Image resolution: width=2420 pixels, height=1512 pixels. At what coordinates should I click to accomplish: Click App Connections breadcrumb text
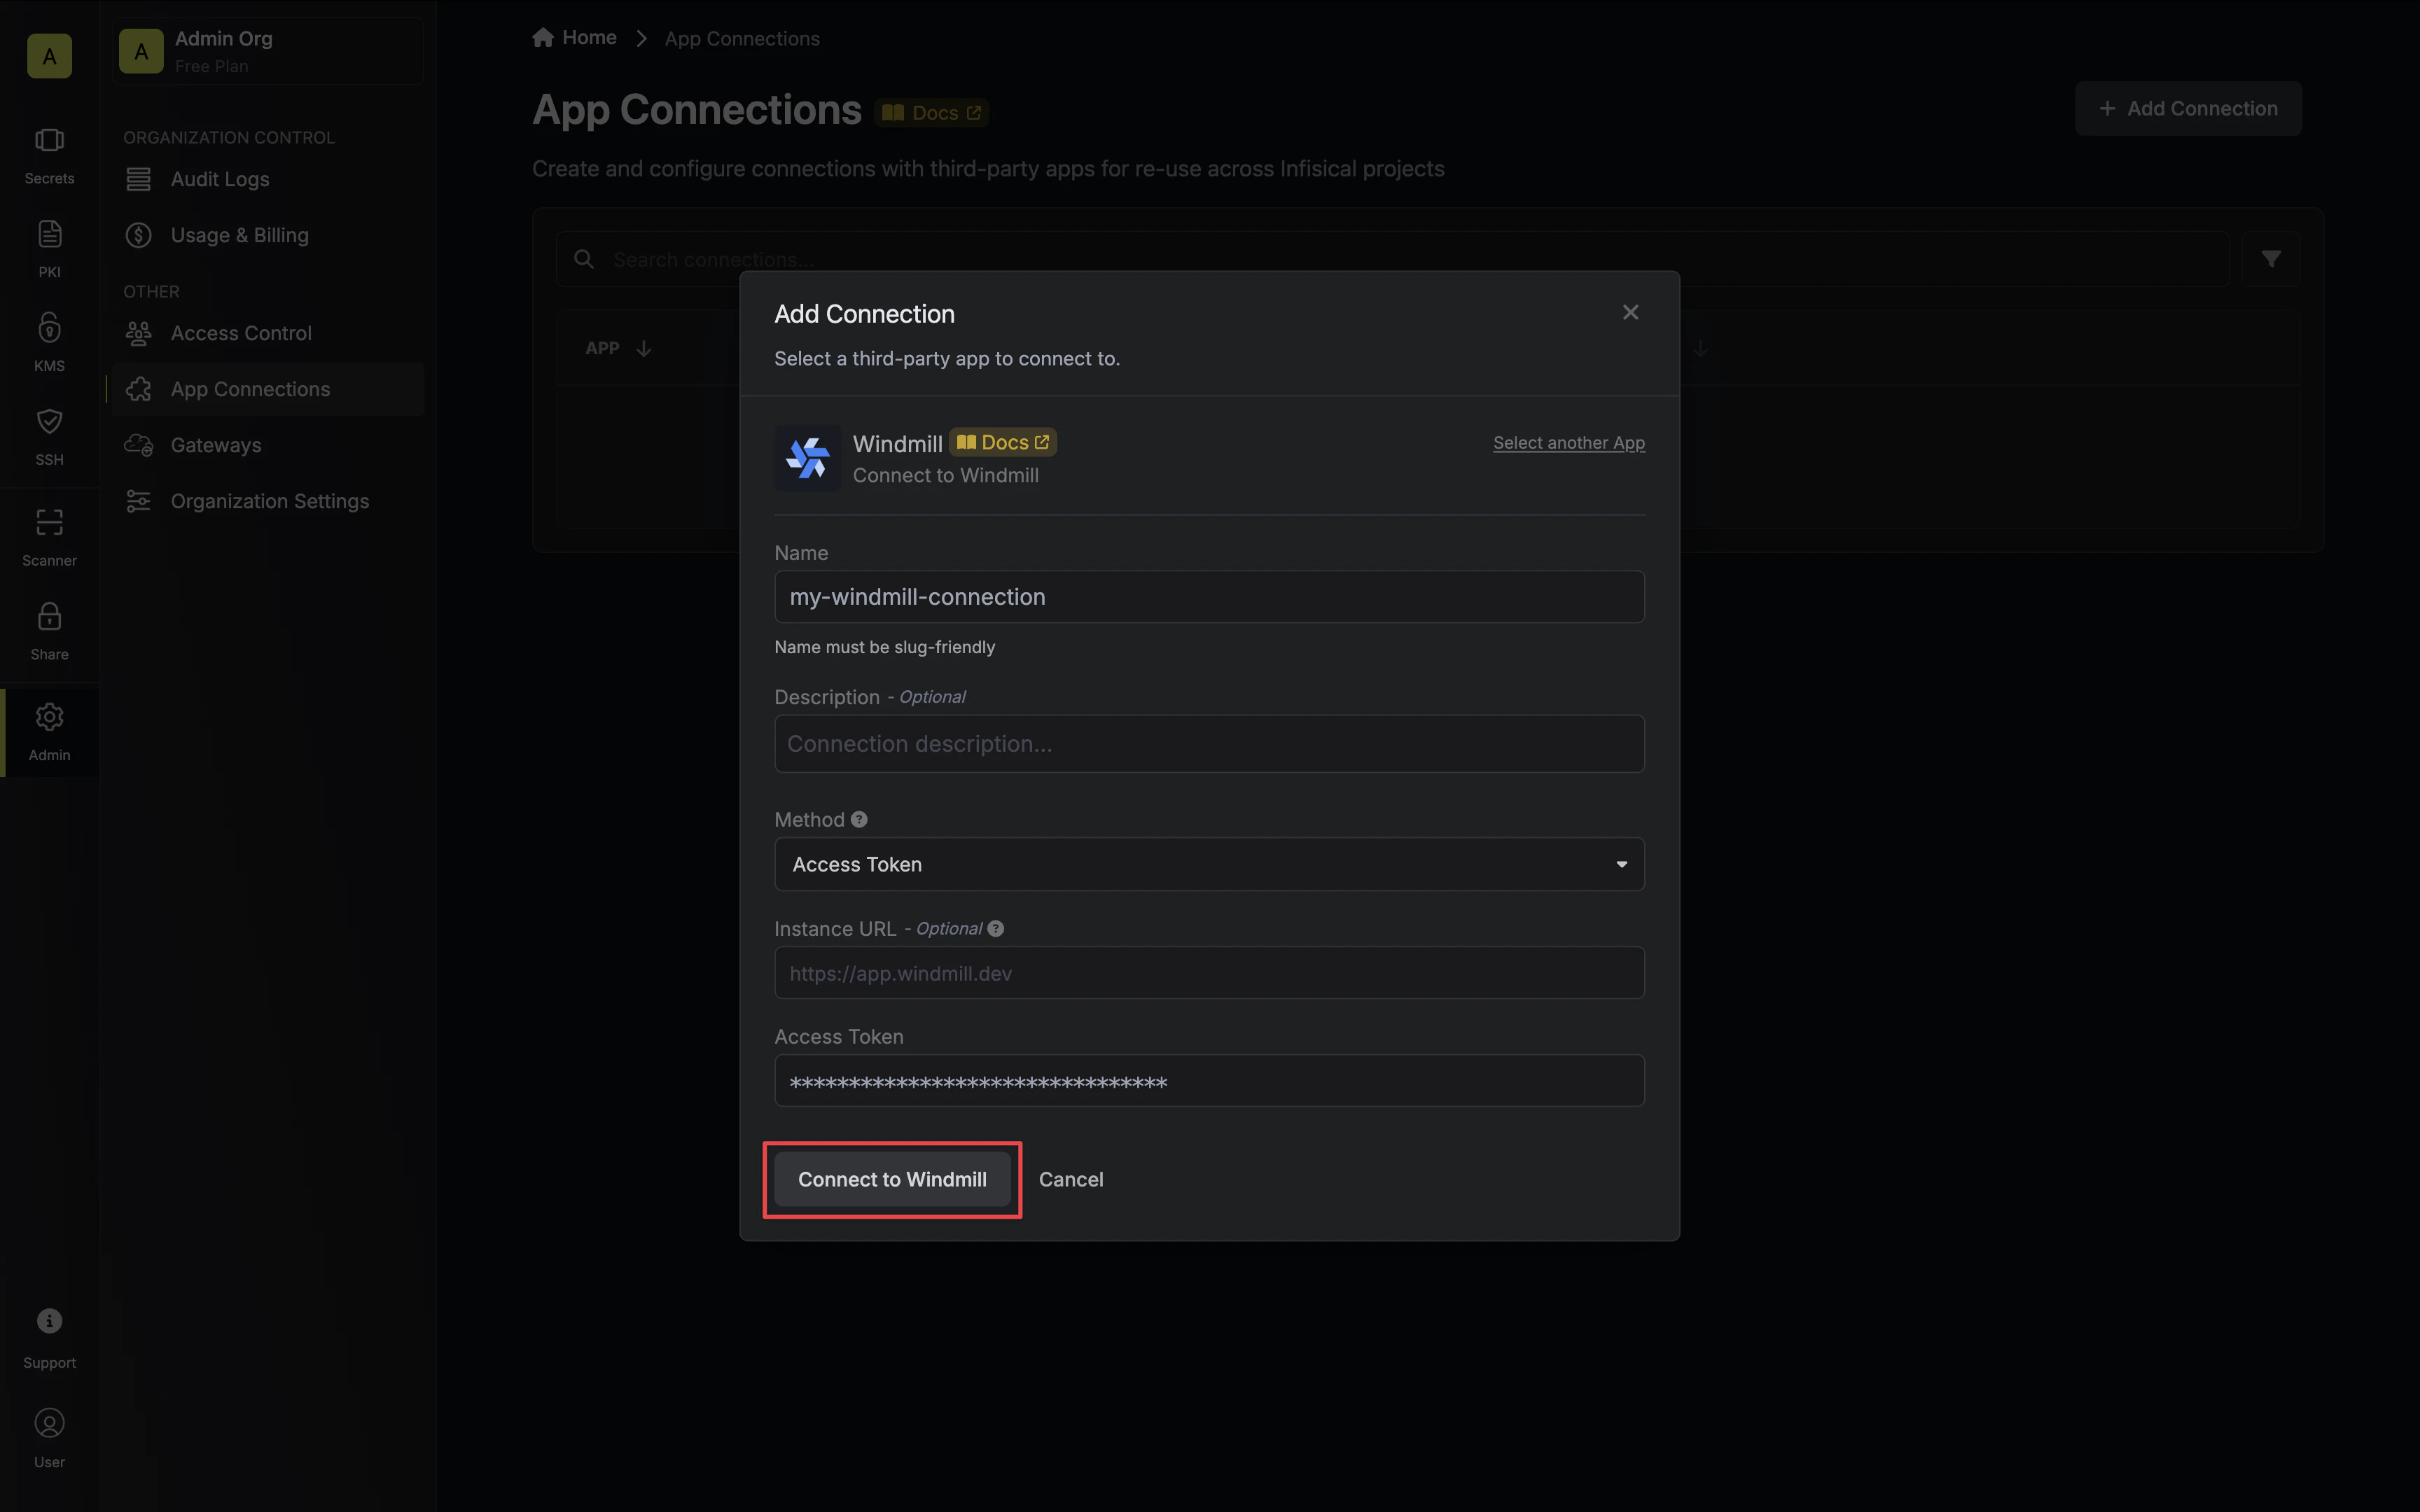coord(742,38)
